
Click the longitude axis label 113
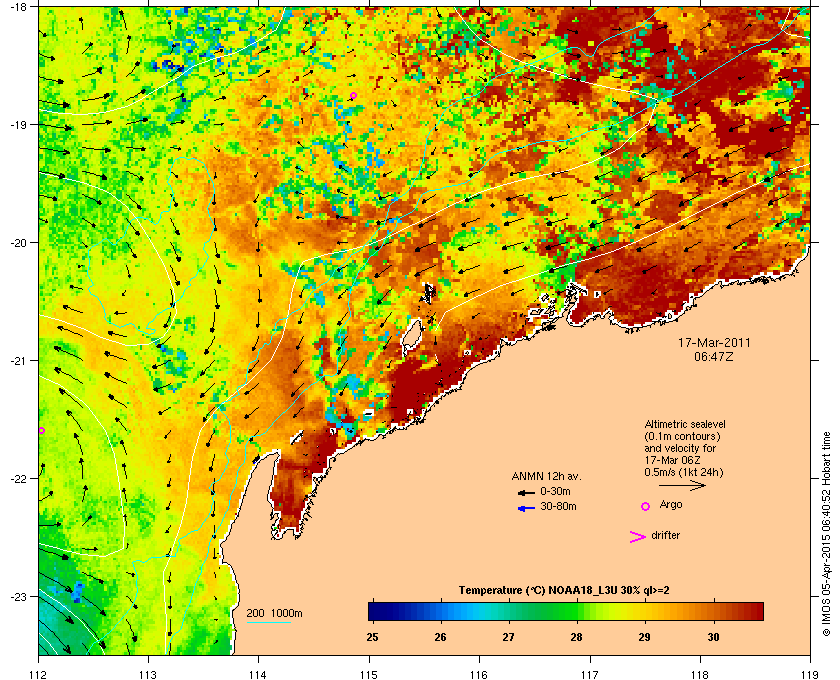(x=148, y=674)
